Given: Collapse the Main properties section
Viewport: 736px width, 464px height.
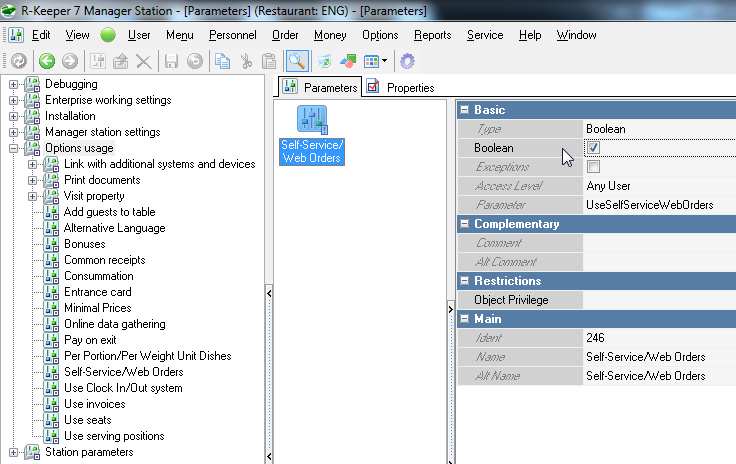Looking at the screenshot, I should [x=464, y=319].
